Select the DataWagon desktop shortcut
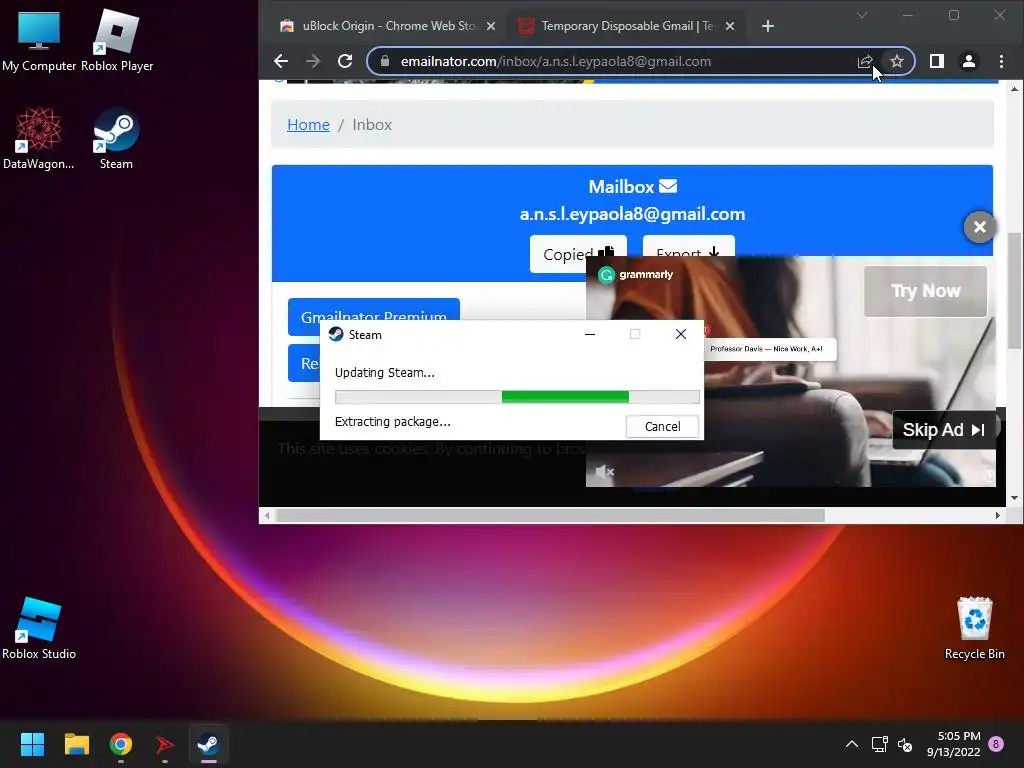Screen dimensions: 1024x768 [x=39, y=138]
